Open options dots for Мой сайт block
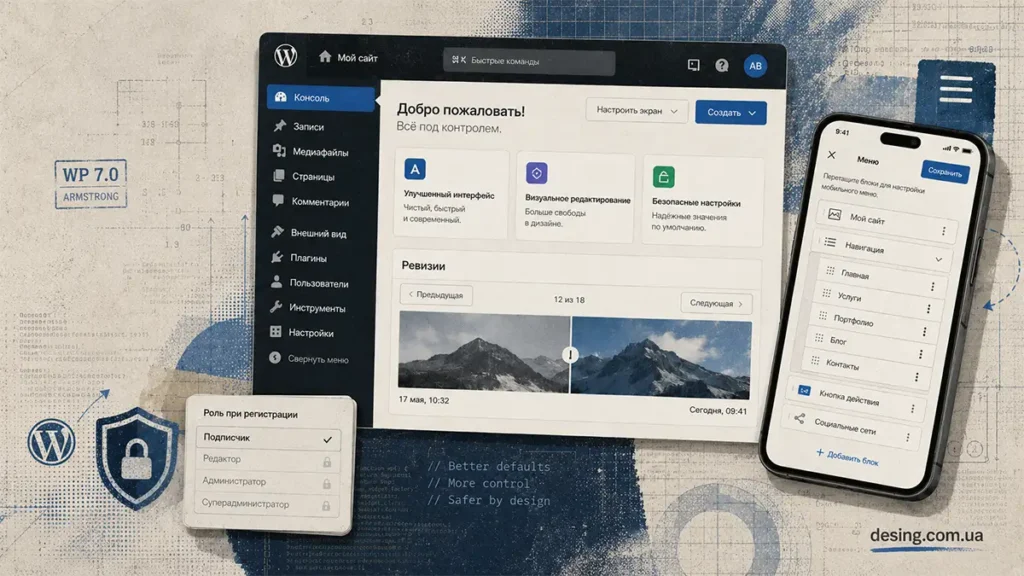 pos(944,231)
